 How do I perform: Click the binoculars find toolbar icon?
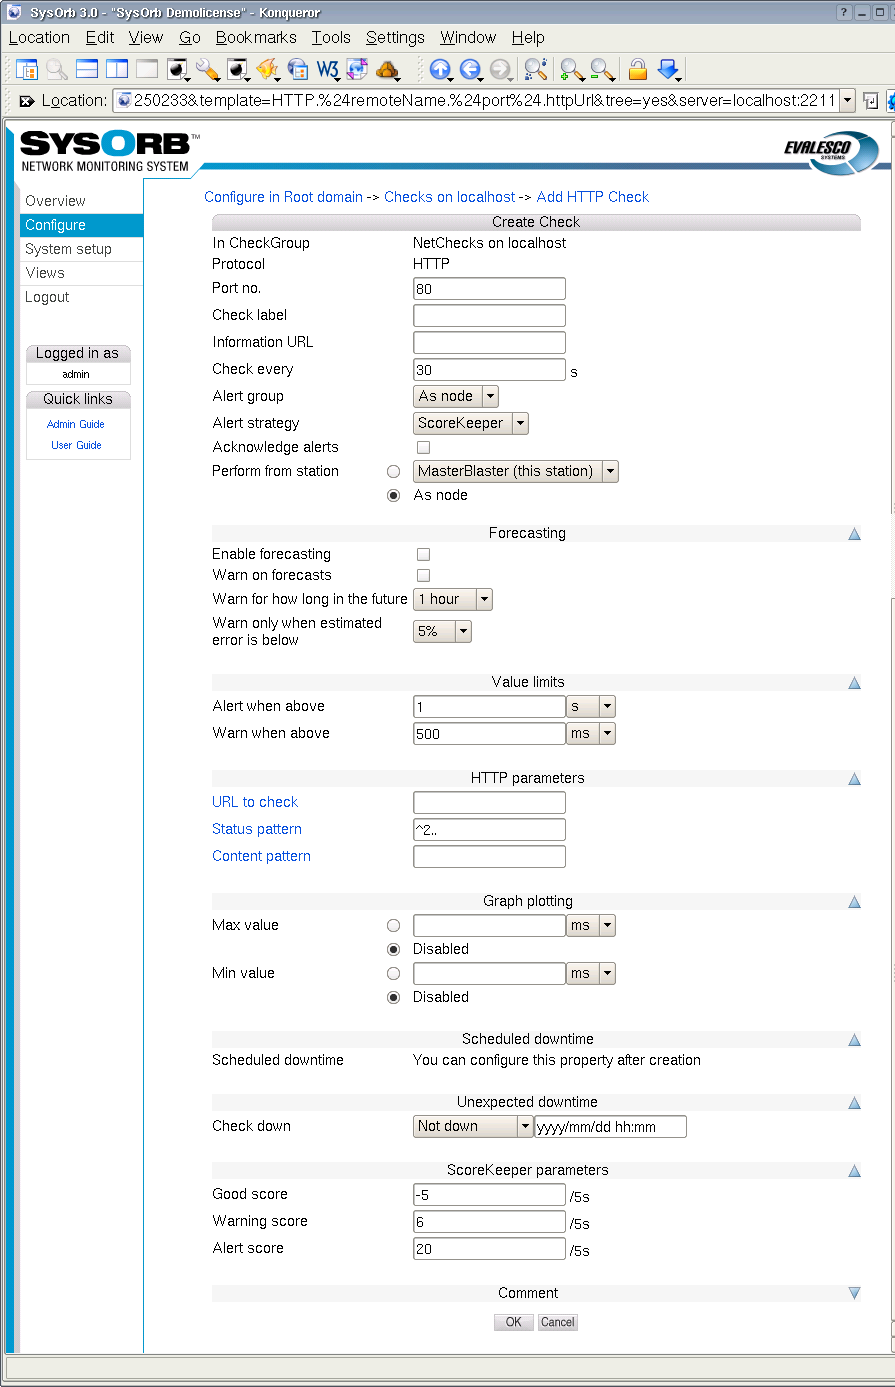536,69
